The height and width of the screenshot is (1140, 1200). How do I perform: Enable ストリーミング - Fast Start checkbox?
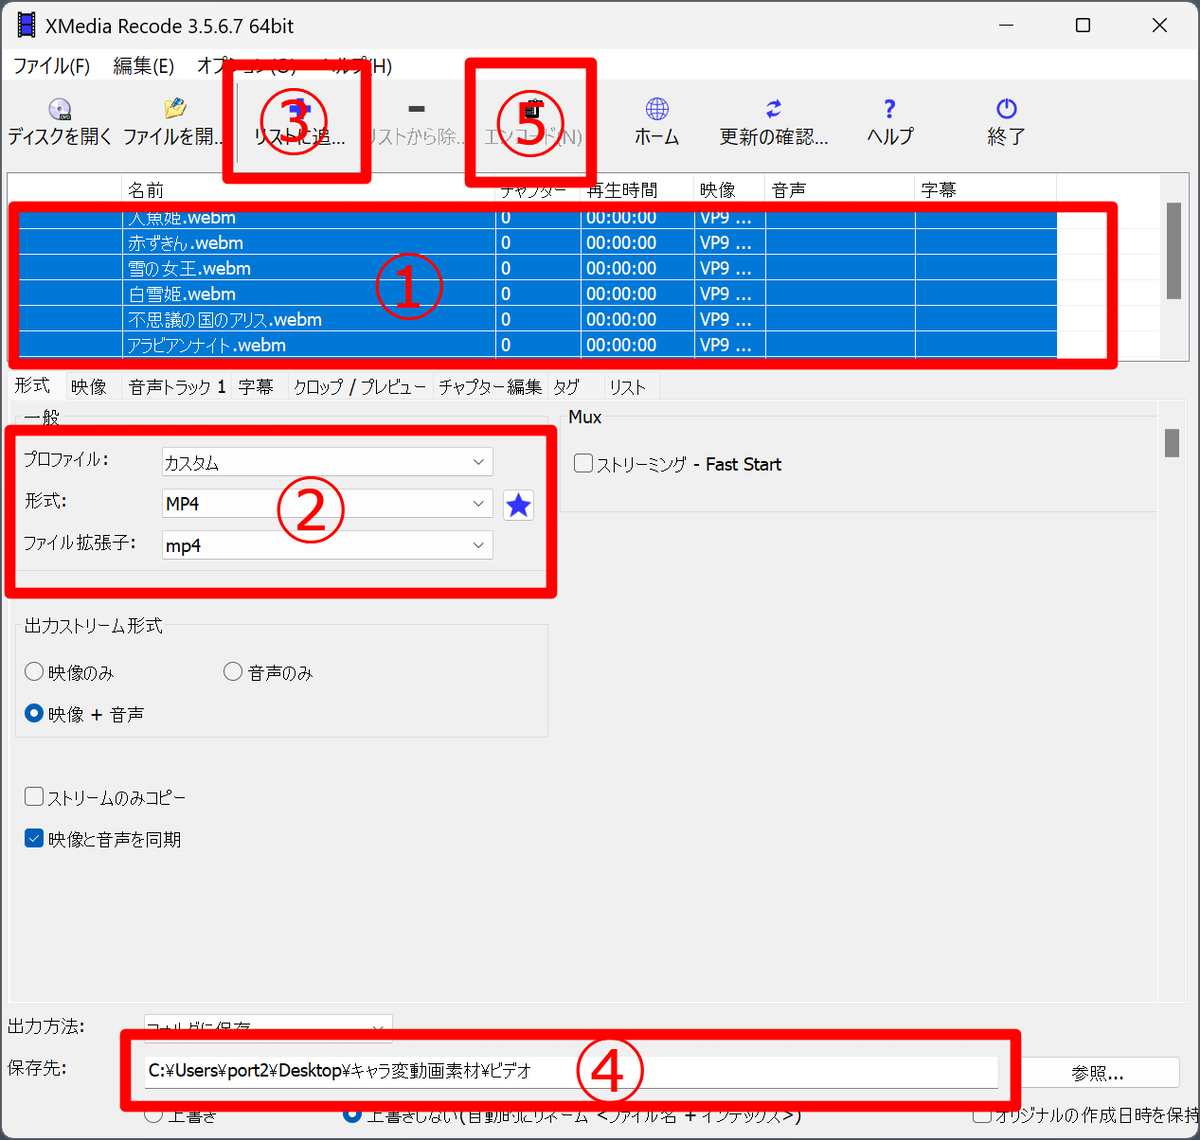[x=584, y=464]
